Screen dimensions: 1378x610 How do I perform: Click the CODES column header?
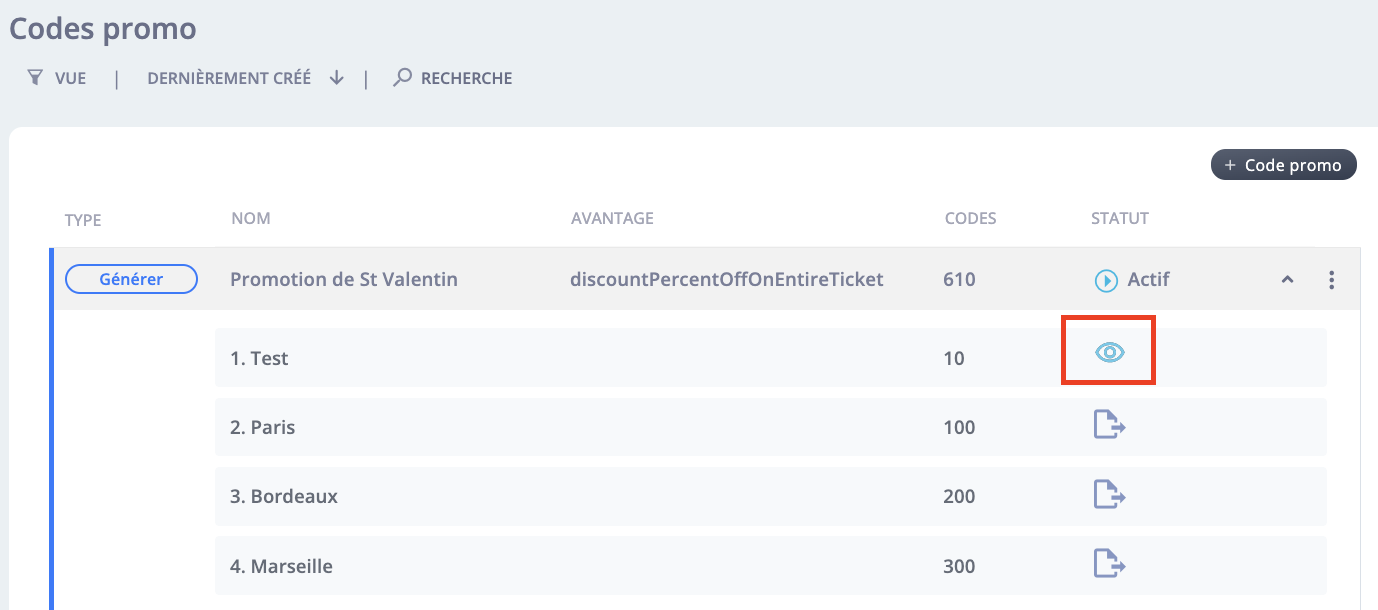(970, 218)
